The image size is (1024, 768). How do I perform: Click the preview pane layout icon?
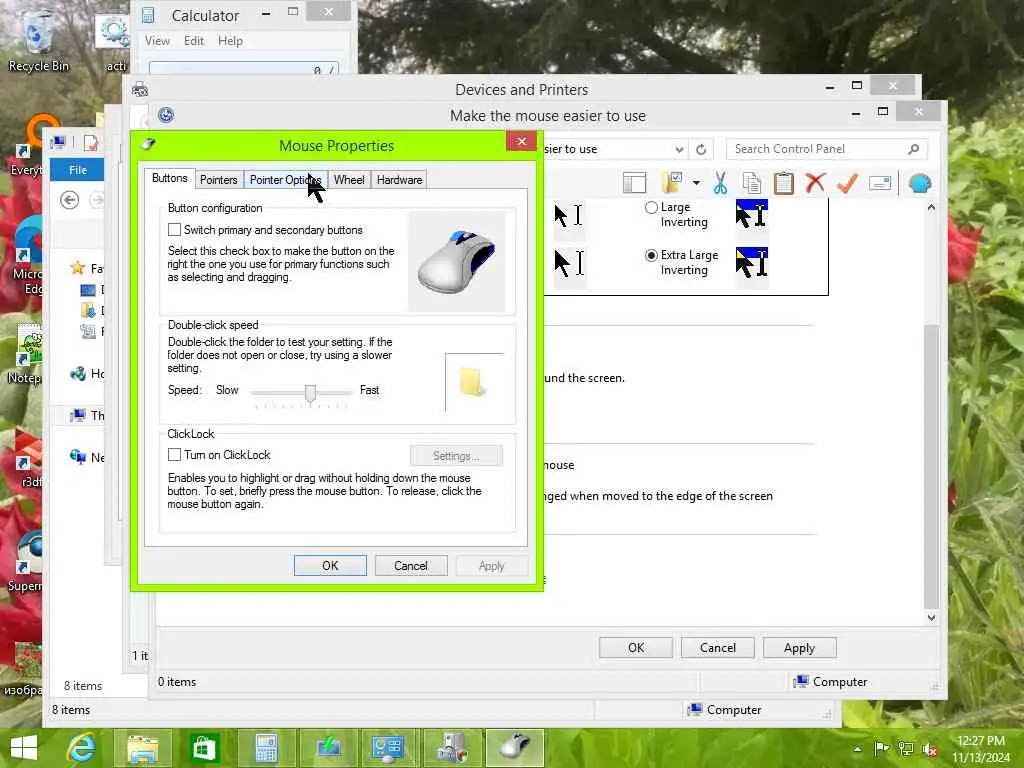(x=634, y=184)
